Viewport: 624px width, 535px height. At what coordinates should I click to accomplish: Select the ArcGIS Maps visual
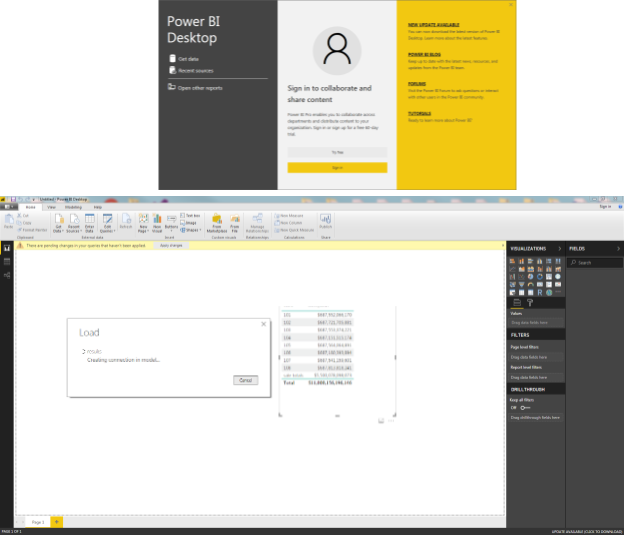click(549, 293)
